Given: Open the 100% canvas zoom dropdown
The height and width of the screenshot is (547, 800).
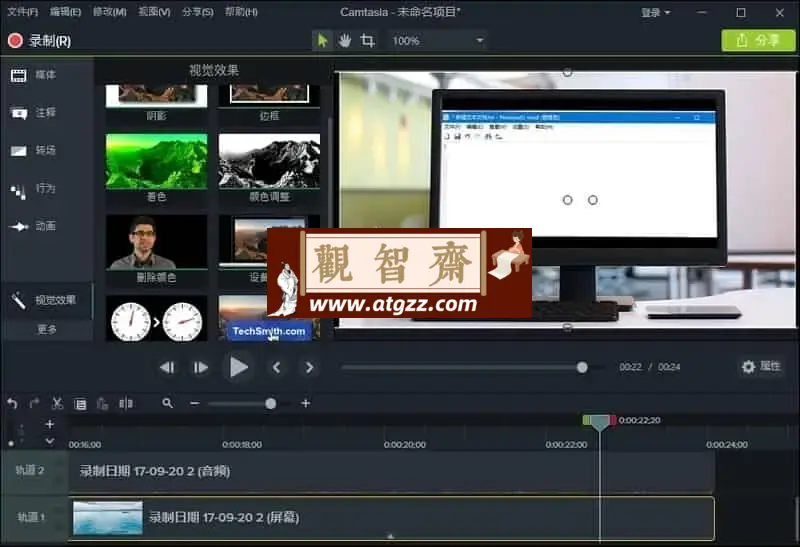Looking at the screenshot, I should 437,40.
